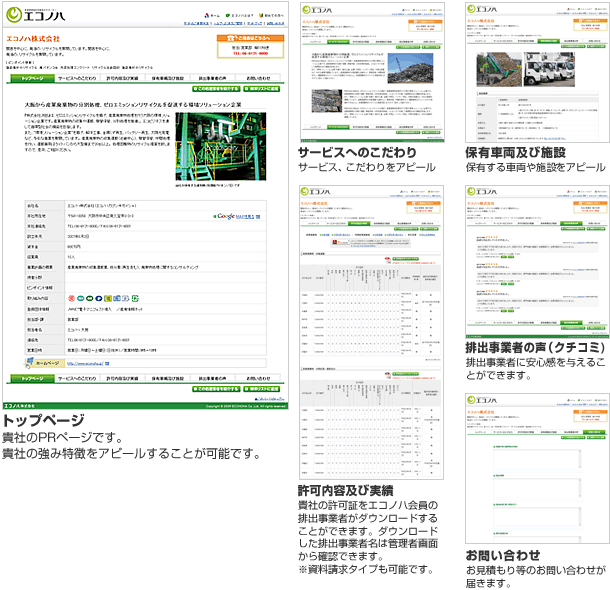This screenshot has height=590, width=610.
Task: Click the red circular icon in the company table
Action: (x=71, y=298)
